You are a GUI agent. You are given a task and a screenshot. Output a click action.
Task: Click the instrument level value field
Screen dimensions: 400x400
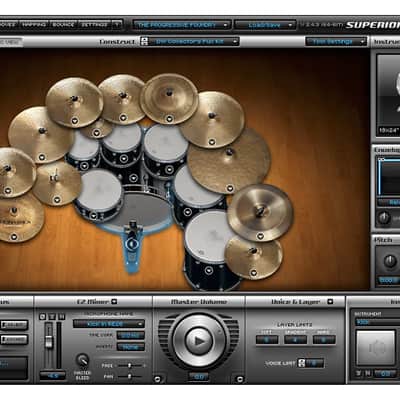pos(385,374)
